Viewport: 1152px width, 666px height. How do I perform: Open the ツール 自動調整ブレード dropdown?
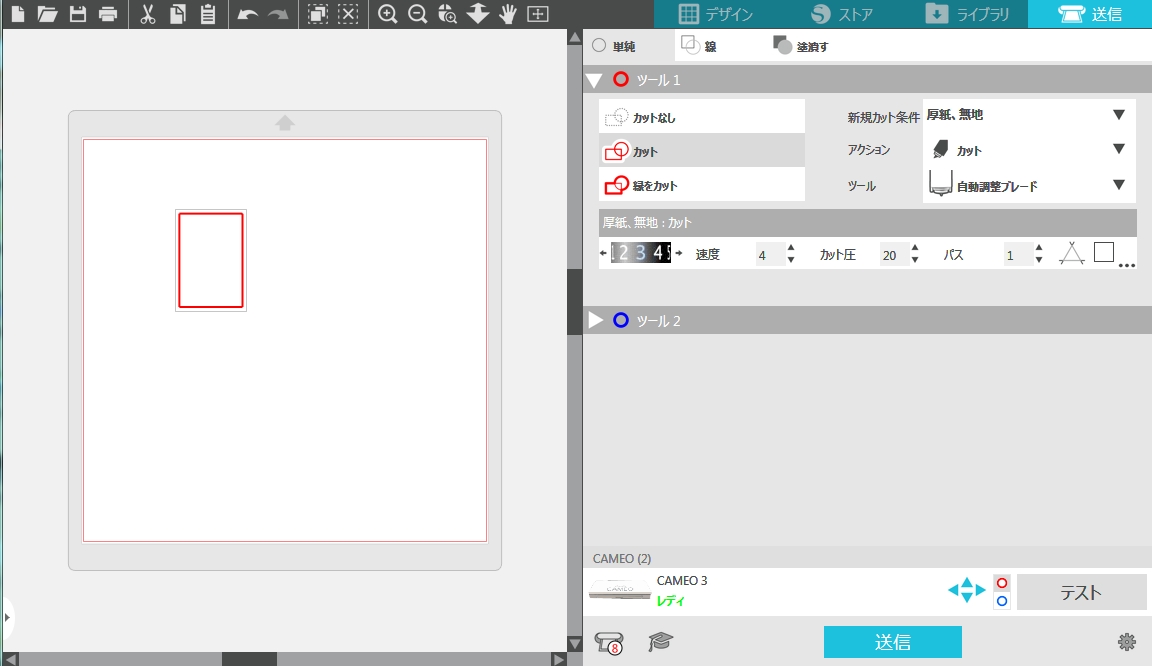pos(1027,185)
